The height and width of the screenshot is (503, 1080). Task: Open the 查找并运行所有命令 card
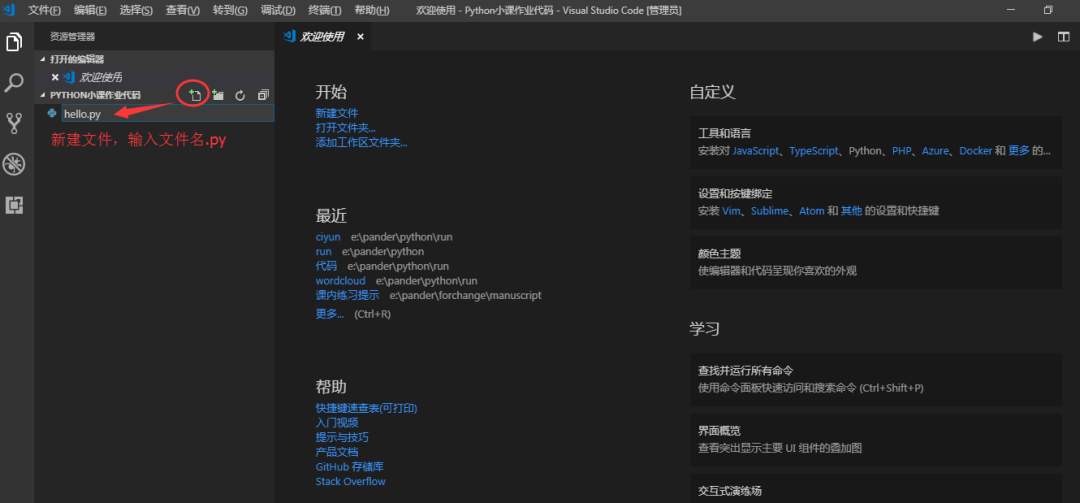[876, 379]
